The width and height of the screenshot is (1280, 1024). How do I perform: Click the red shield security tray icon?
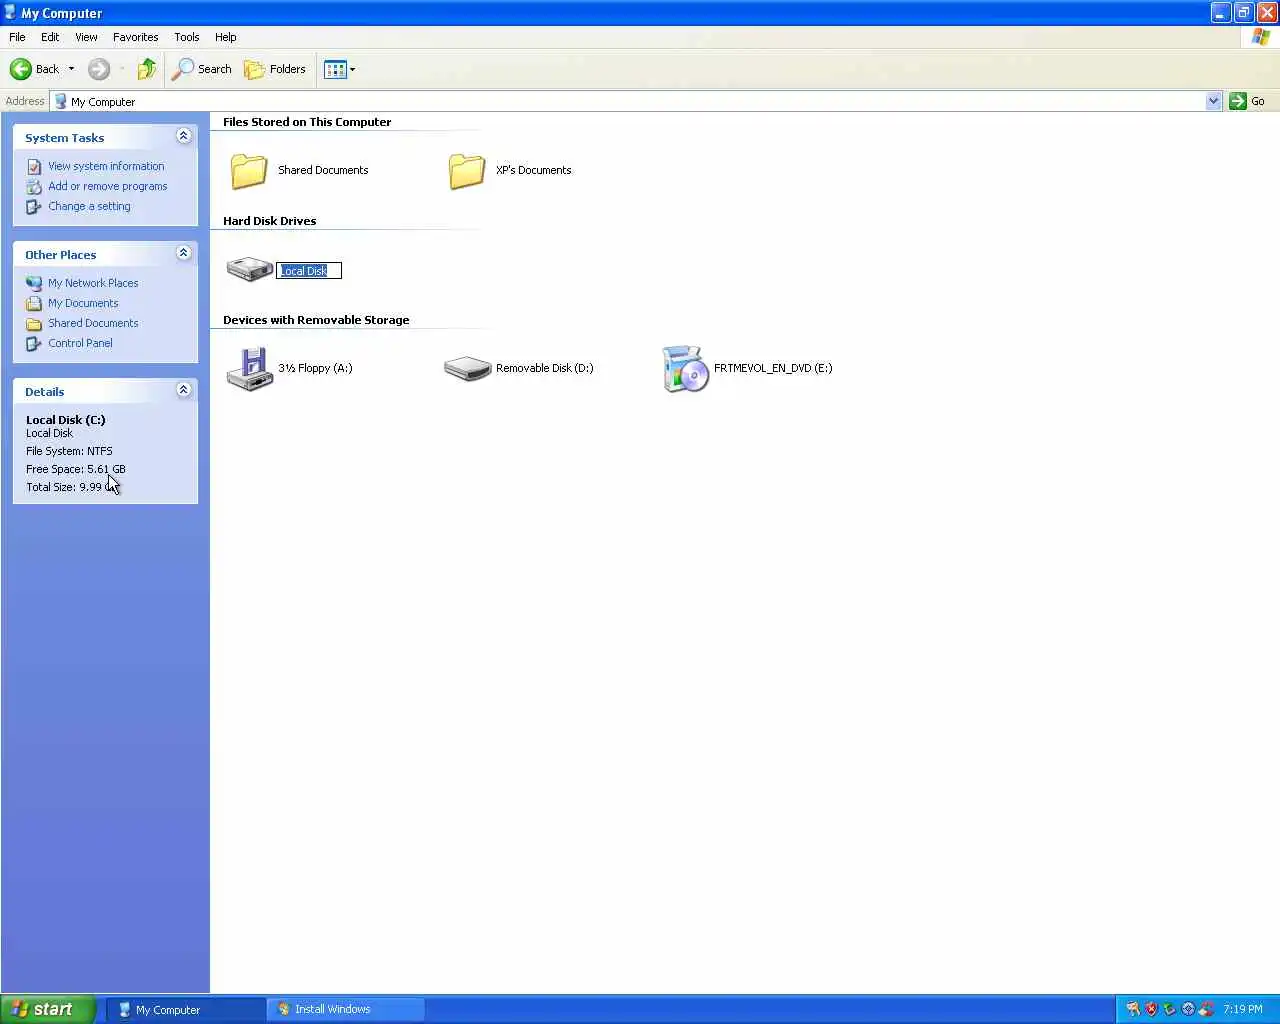(1151, 1009)
